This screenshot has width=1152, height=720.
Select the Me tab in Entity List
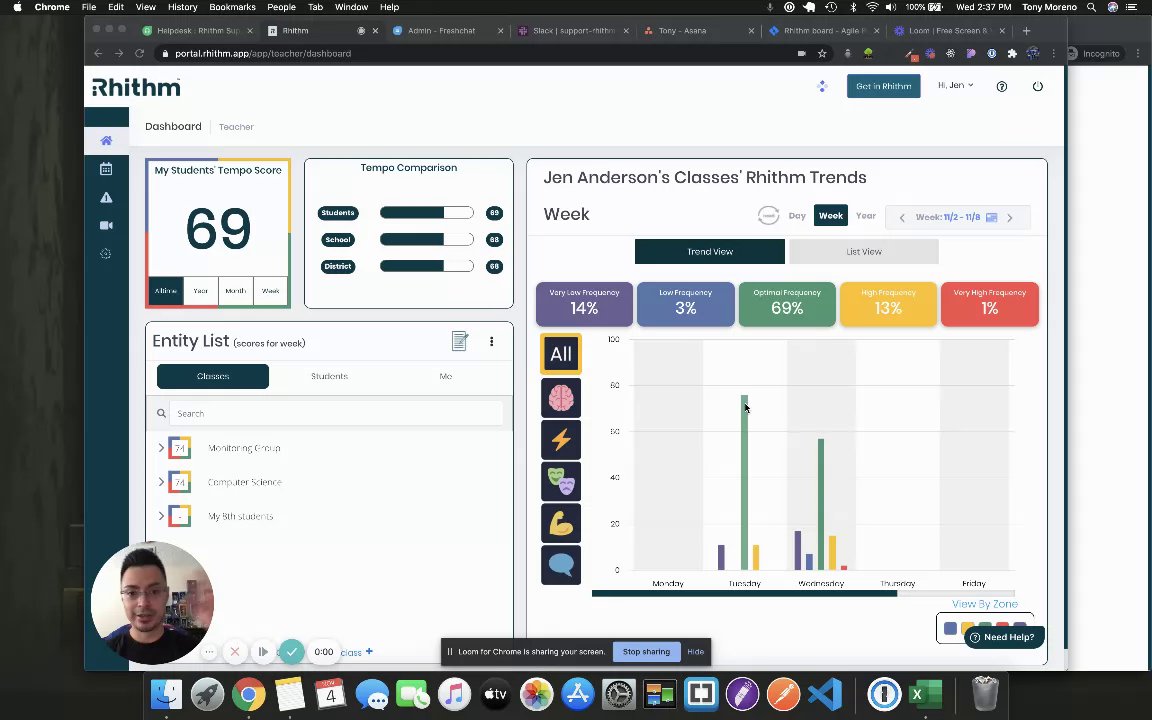445,376
